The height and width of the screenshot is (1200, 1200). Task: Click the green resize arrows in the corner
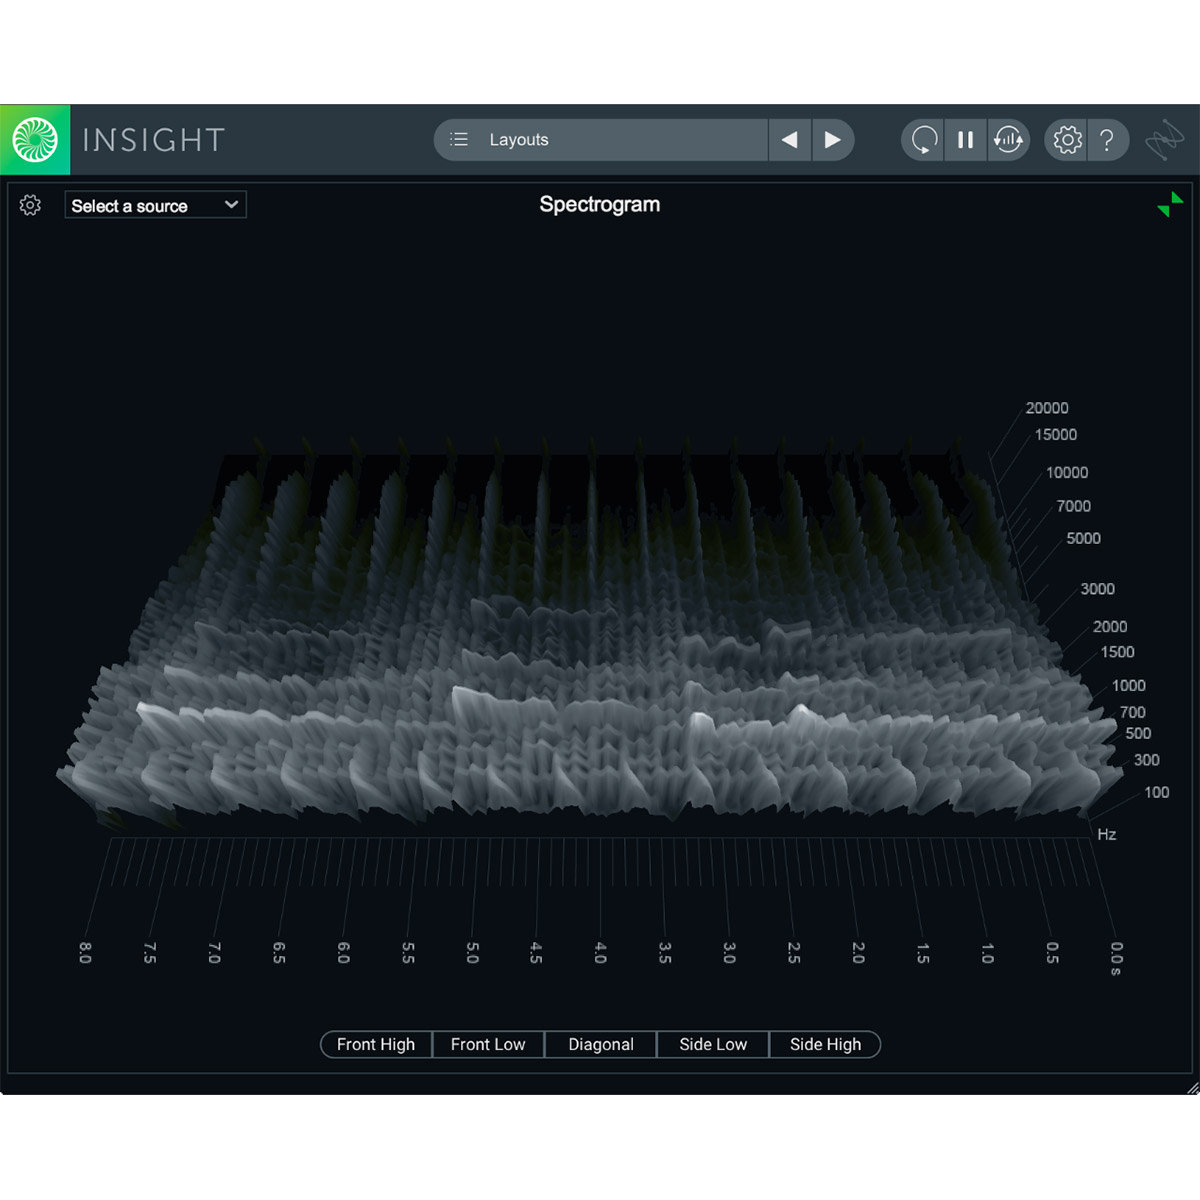[x=1170, y=203]
